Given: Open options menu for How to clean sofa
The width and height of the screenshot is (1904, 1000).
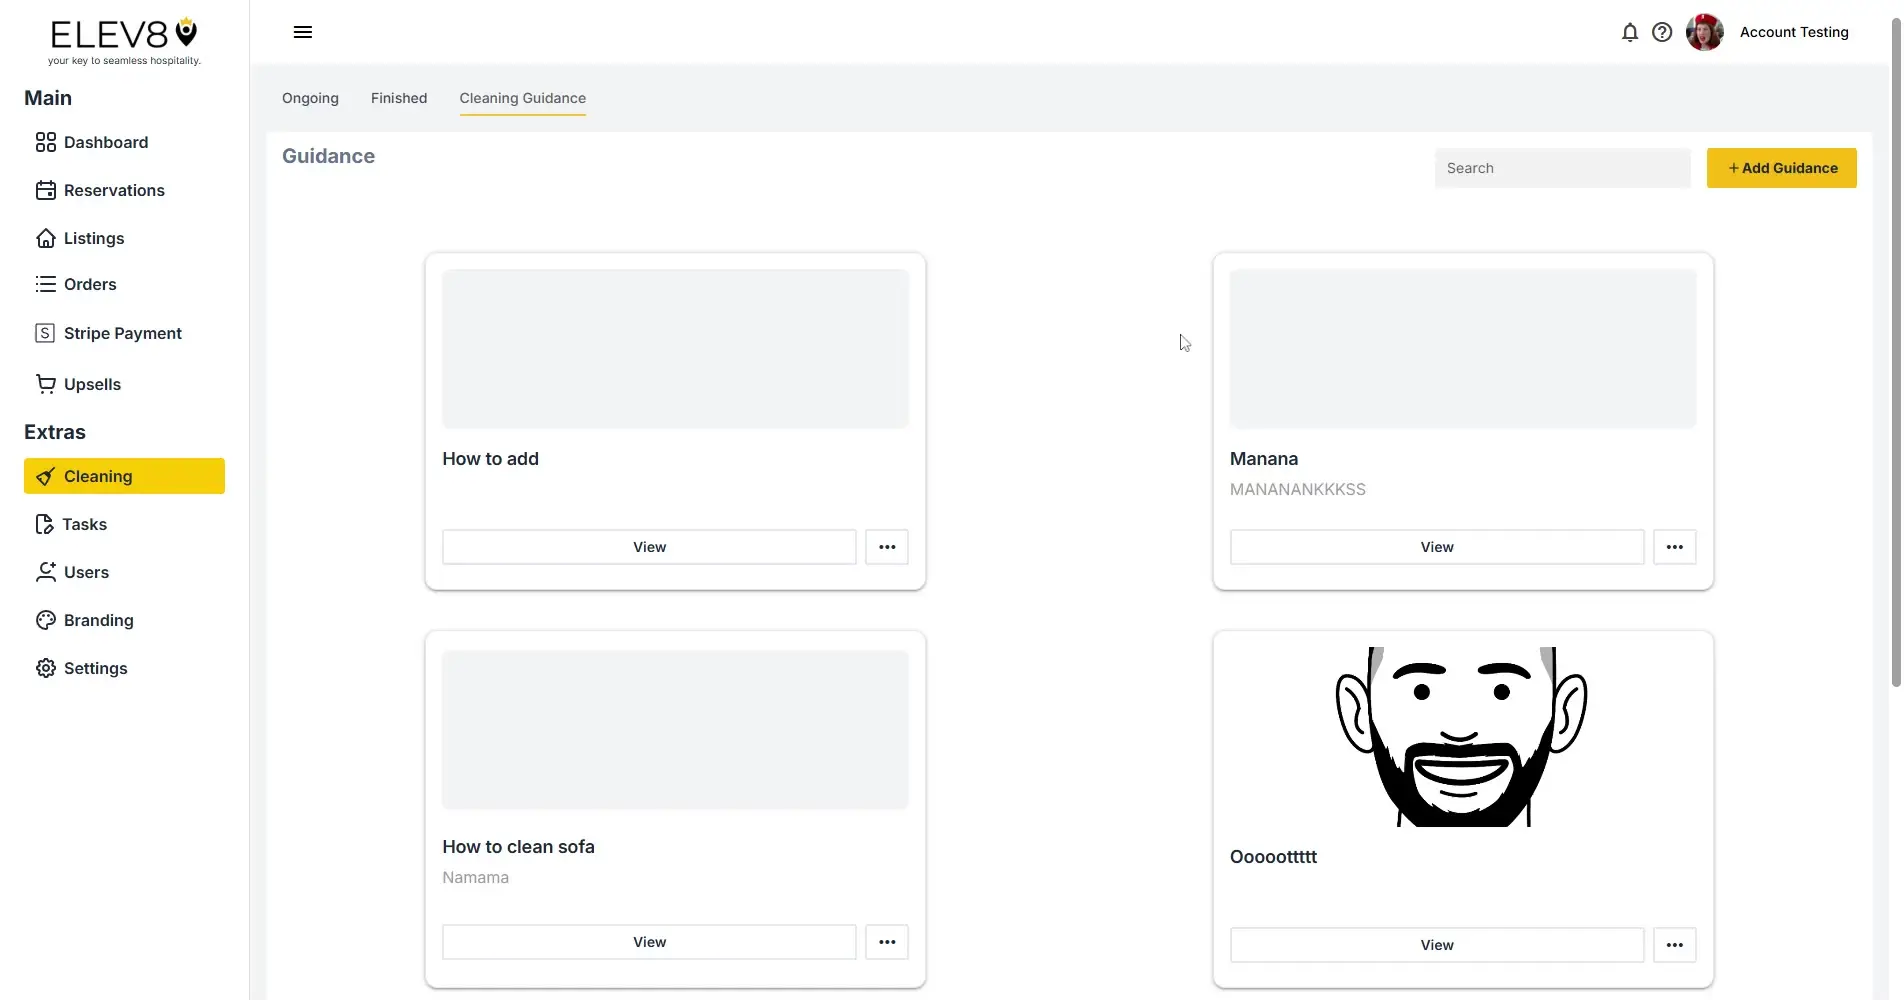Looking at the screenshot, I should [886, 943].
